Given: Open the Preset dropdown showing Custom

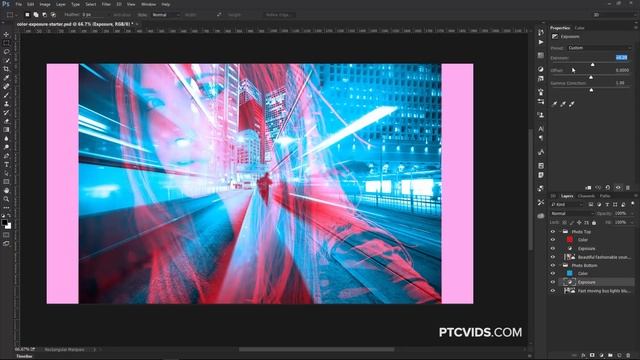Looking at the screenshot, I should pos(599,48).
